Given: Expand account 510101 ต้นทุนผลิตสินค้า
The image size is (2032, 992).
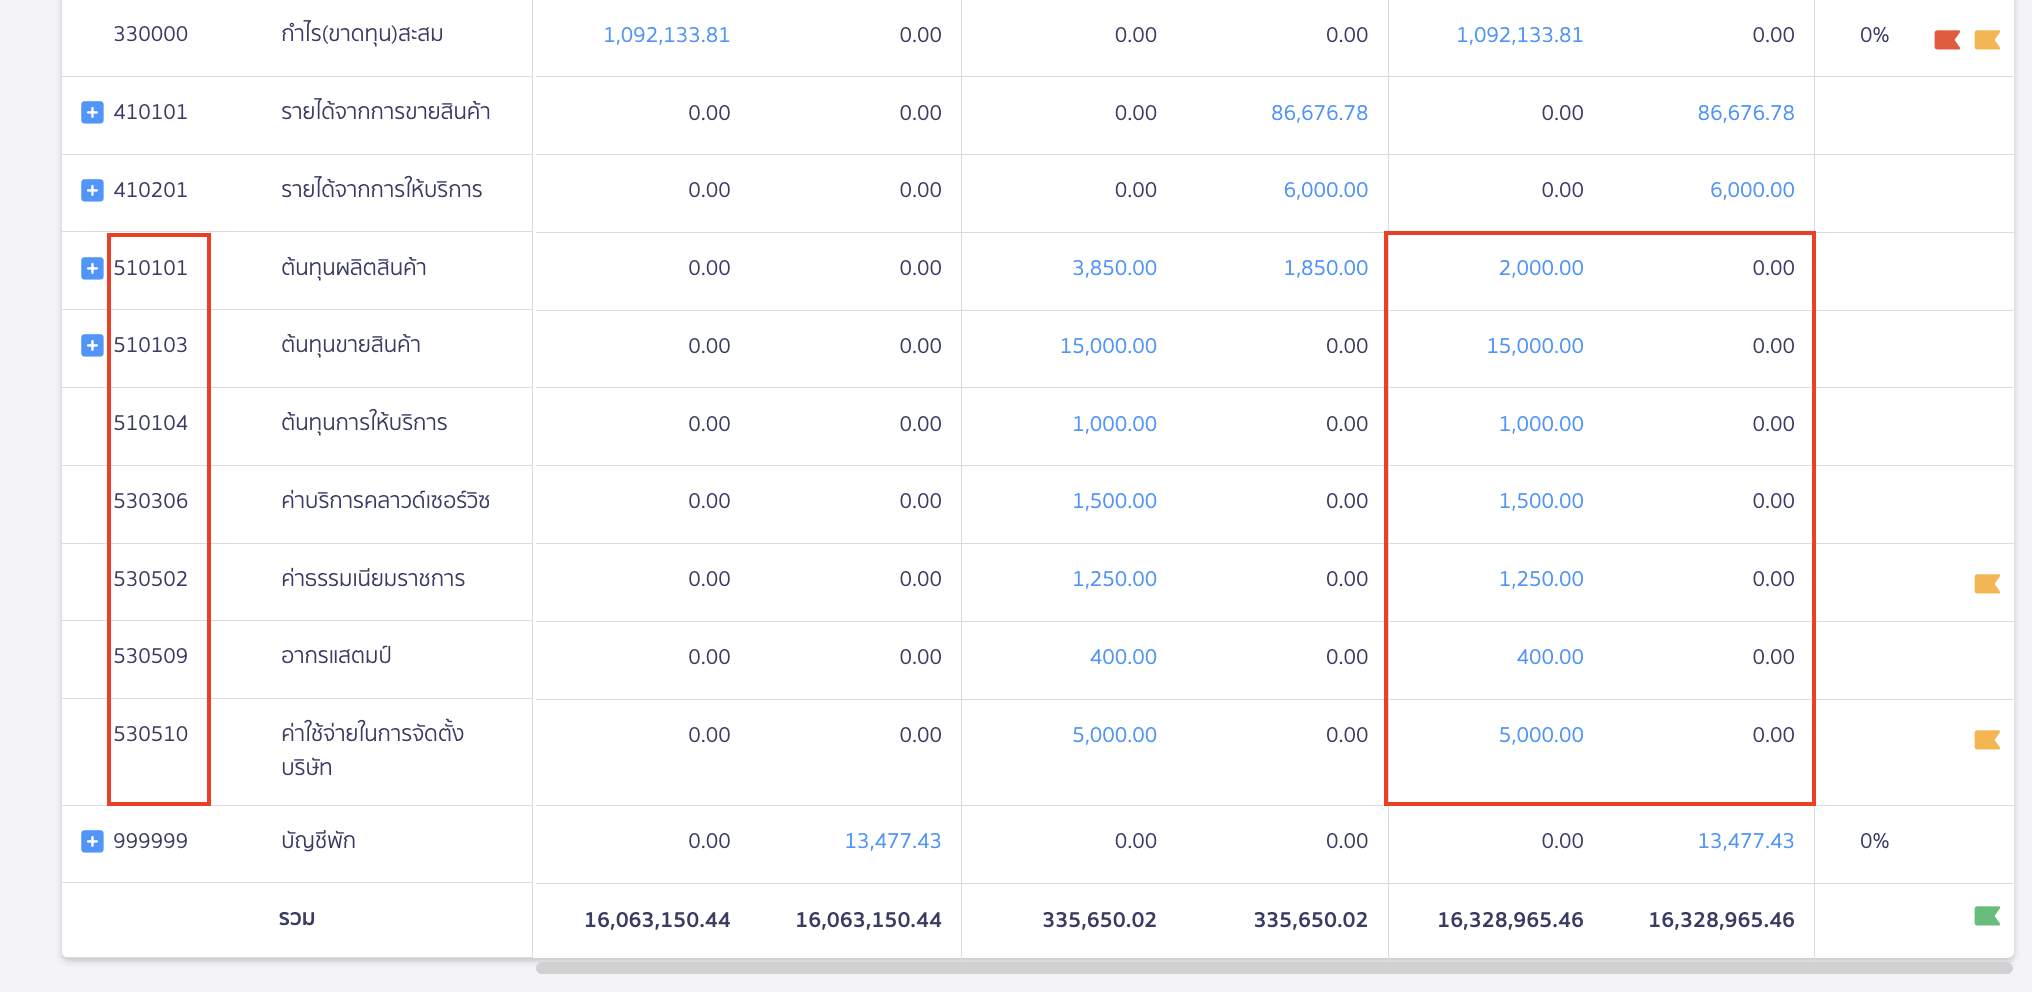Looking at the screenshot, I should (x=92, y=268).
